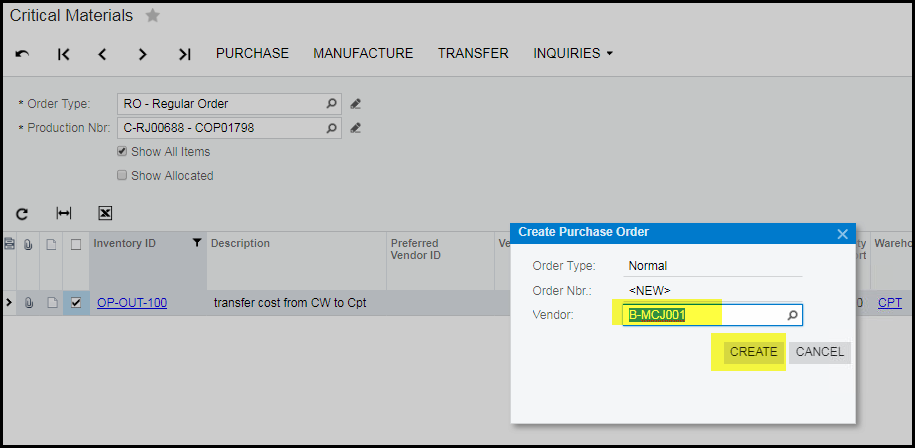The image size is (915, 448).
Task: Fit grid columns to width
Action: point(64,213)
